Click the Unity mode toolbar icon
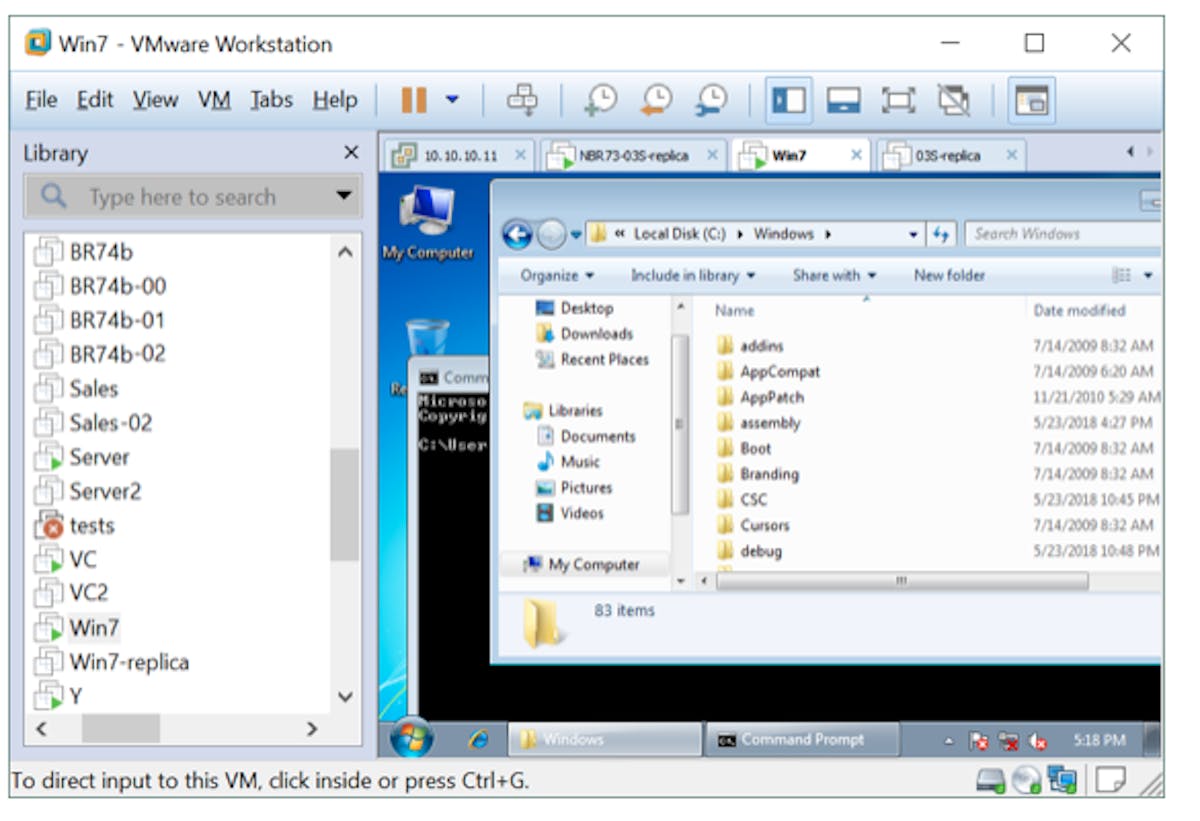This screenshot has height=821, width=1200. [x=953, y=100]
